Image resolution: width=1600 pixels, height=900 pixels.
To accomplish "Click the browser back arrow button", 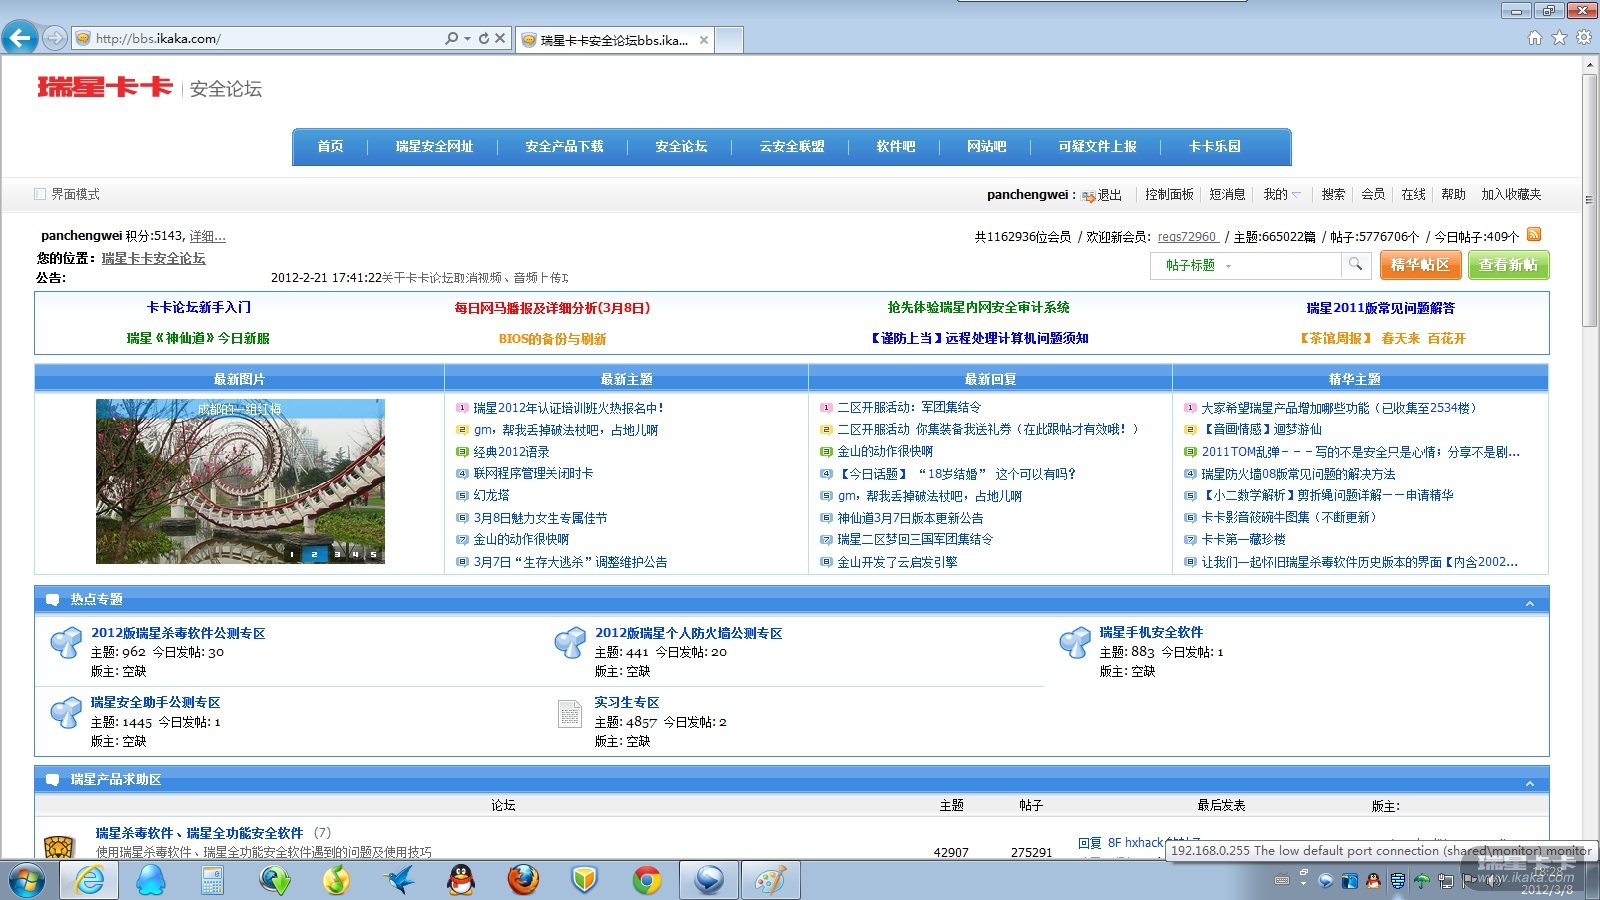I will coord(20,38).
